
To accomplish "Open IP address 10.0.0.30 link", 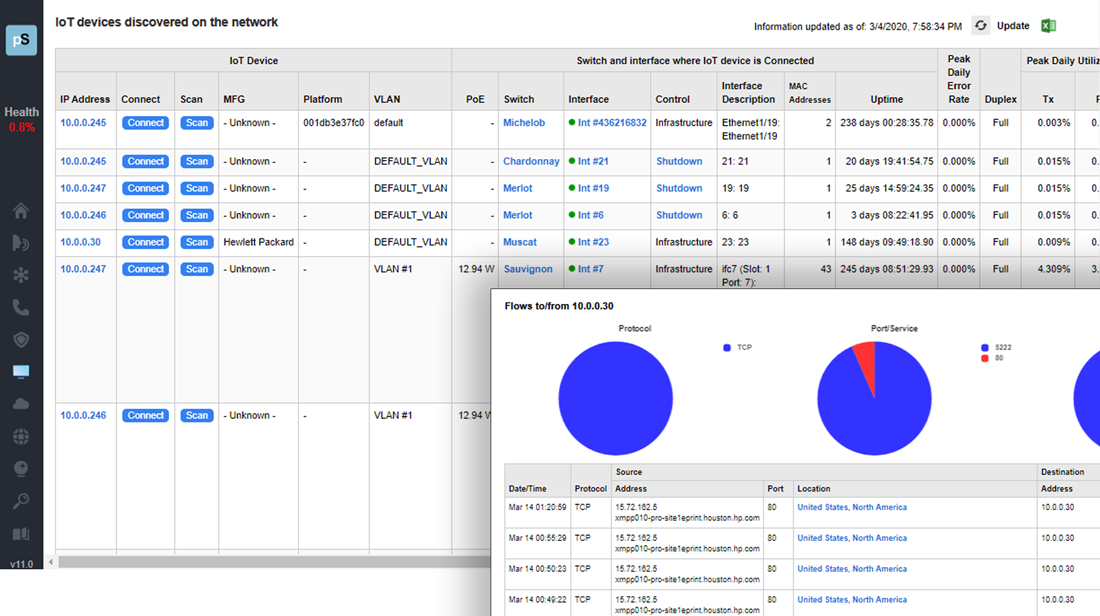I will click(x=80, y=242).
